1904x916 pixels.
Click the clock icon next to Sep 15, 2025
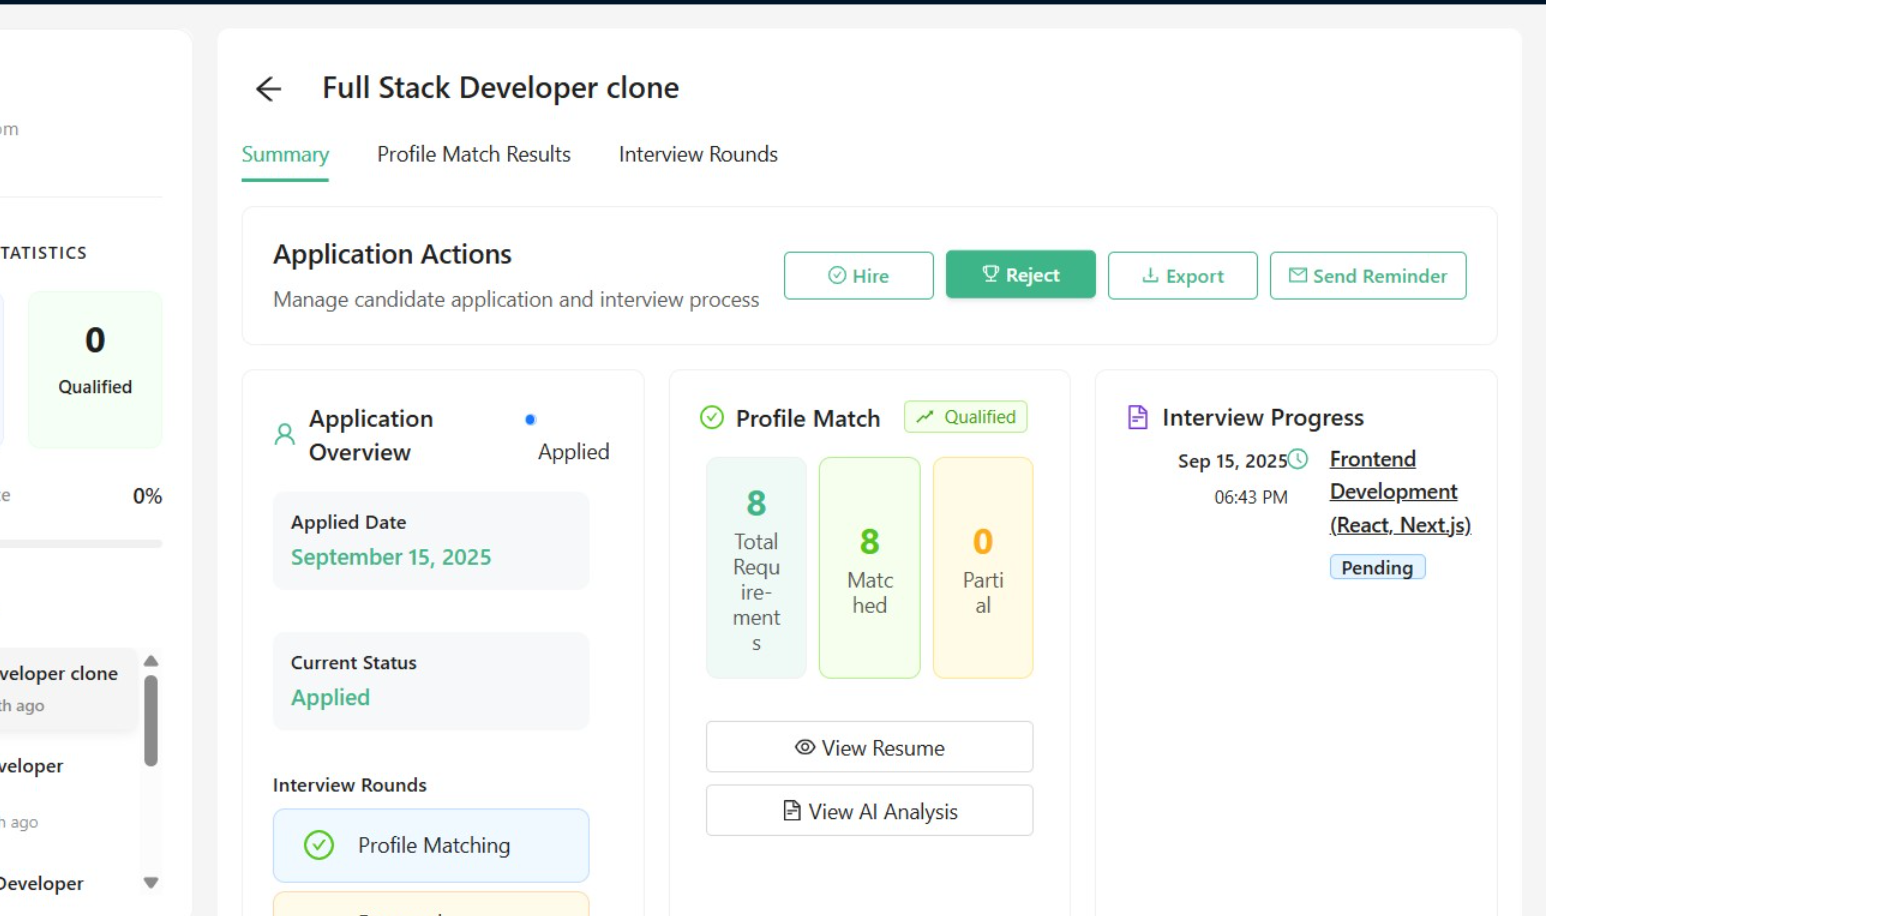pyautogui.click(x=1298, y=459)
